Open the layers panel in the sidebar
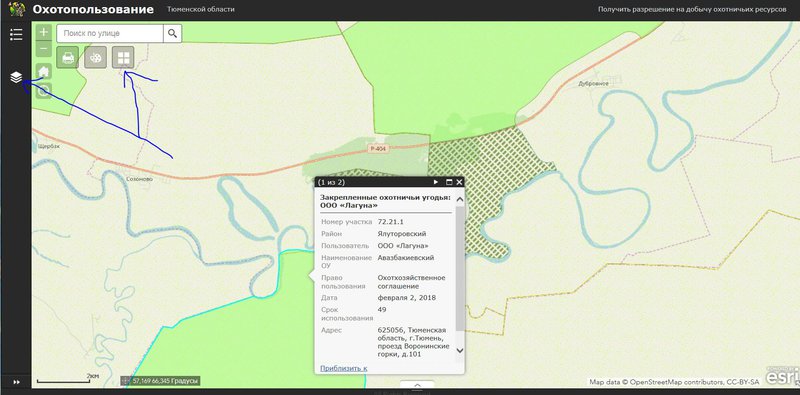This screenshot has width=800, height=395. [16, 78]
